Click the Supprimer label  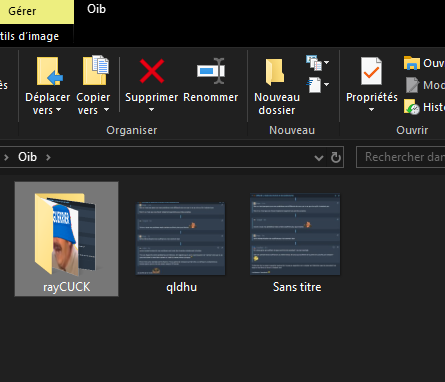coord(151,97)
